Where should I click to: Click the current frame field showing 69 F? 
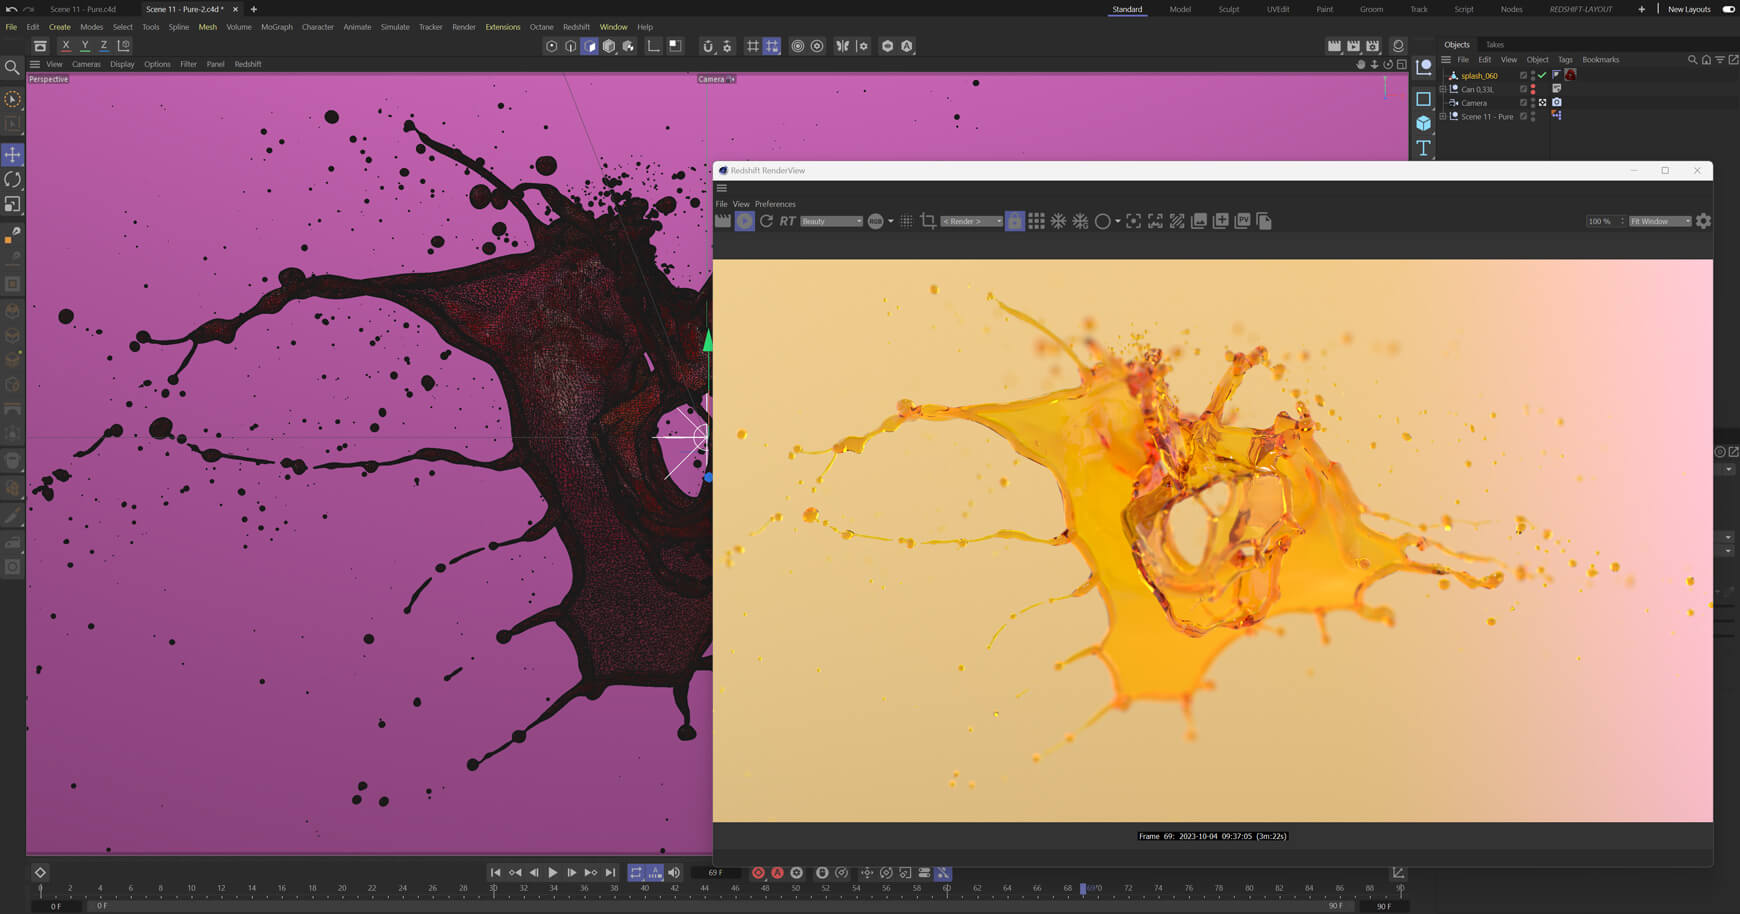click(x=716, y=873)
